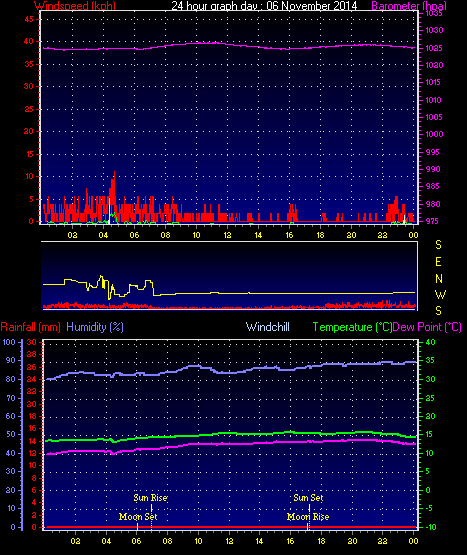The image size is (467, 555).
Task: Click 990 on the barometer axis
Action: coord(433,169)
